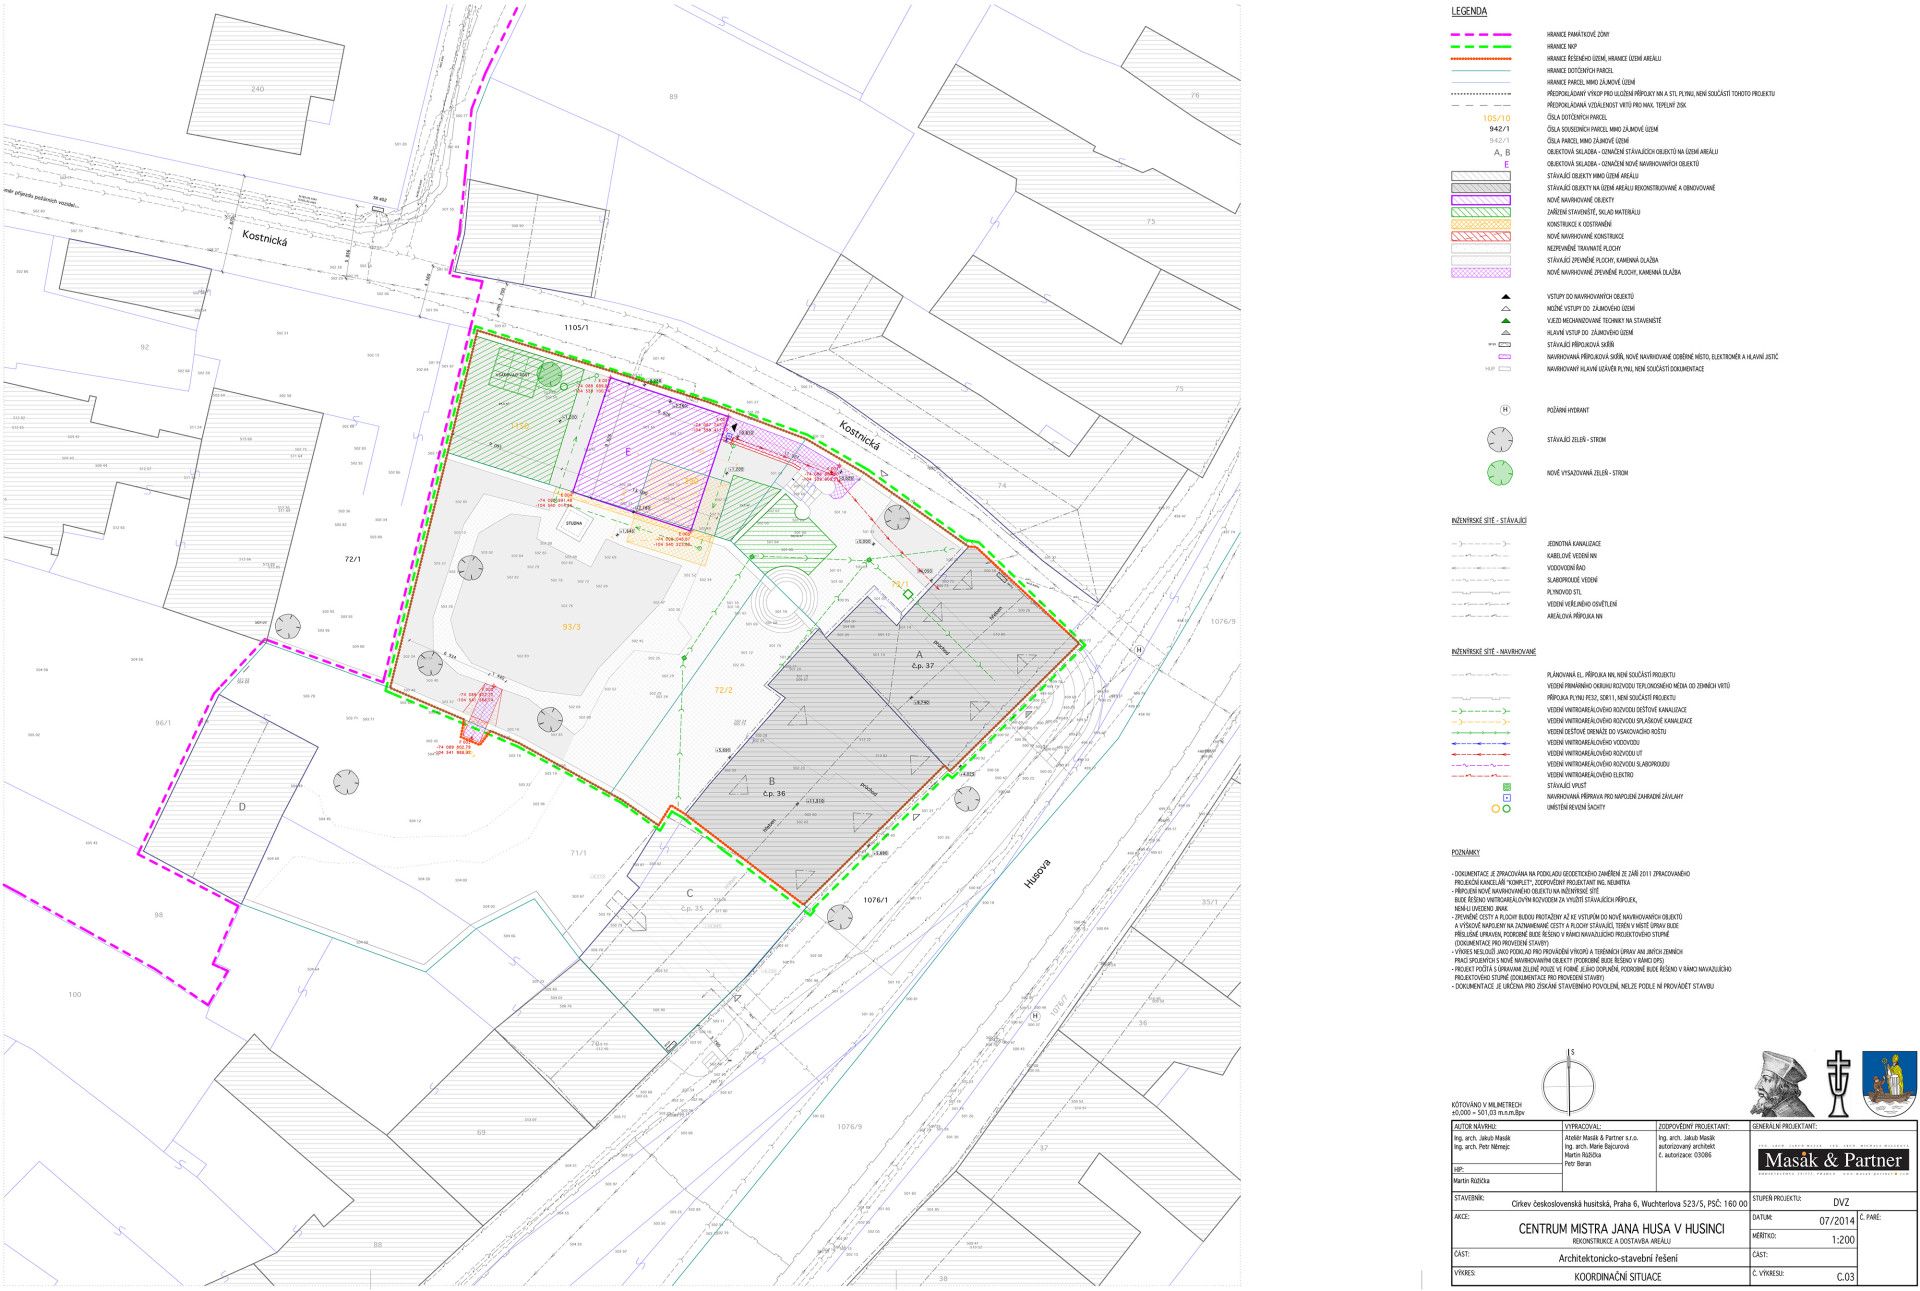Click the building A č.p. 37 label
This screenshot has width=1920, height=1291.
pyautogui.click(x=922, y=660)
